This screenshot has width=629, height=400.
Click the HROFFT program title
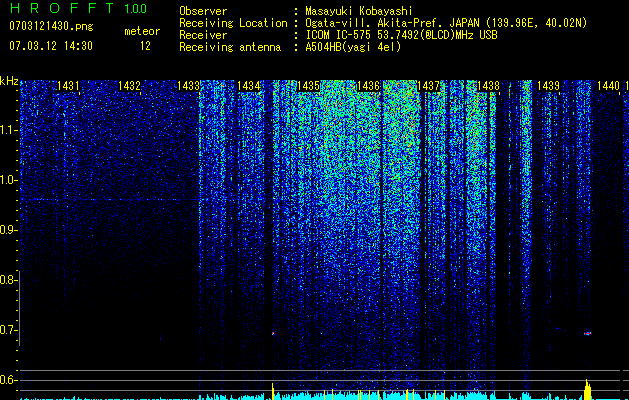[x=62, y=8]
